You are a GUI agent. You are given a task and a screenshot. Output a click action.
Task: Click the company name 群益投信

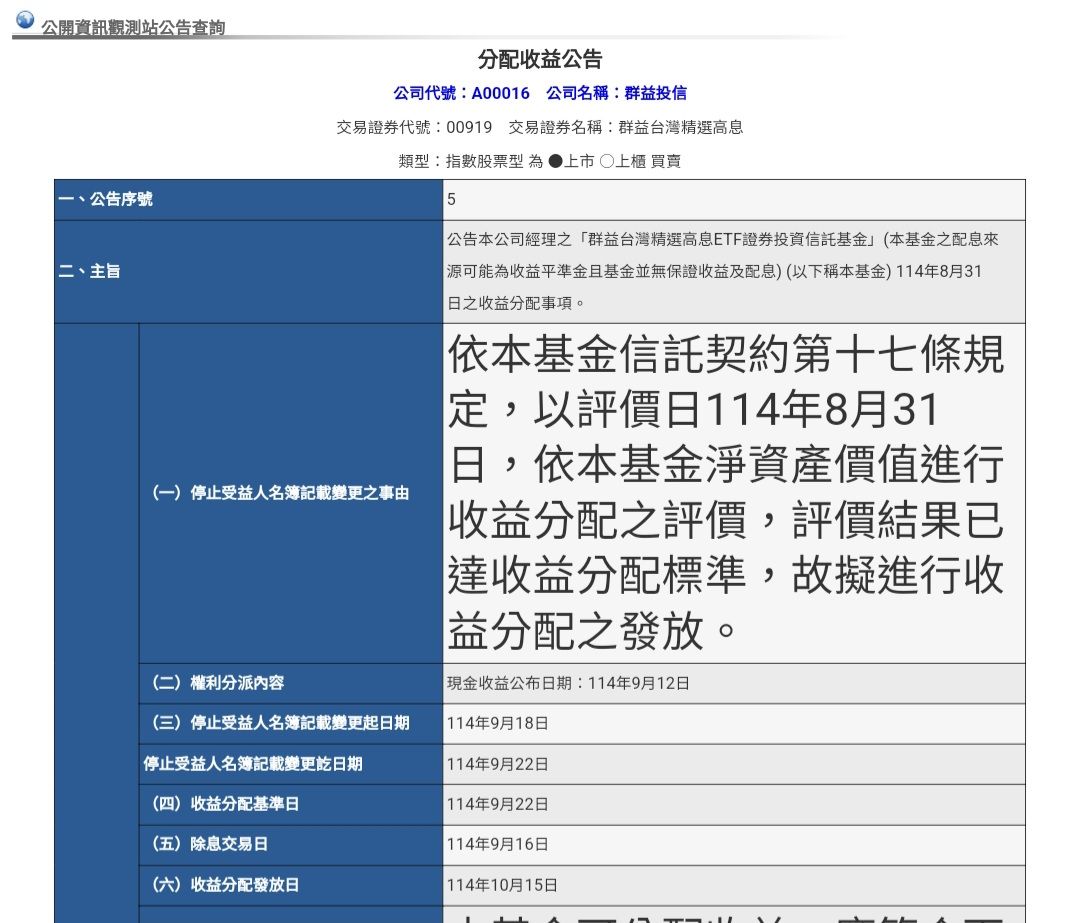(x=655, y=93)
